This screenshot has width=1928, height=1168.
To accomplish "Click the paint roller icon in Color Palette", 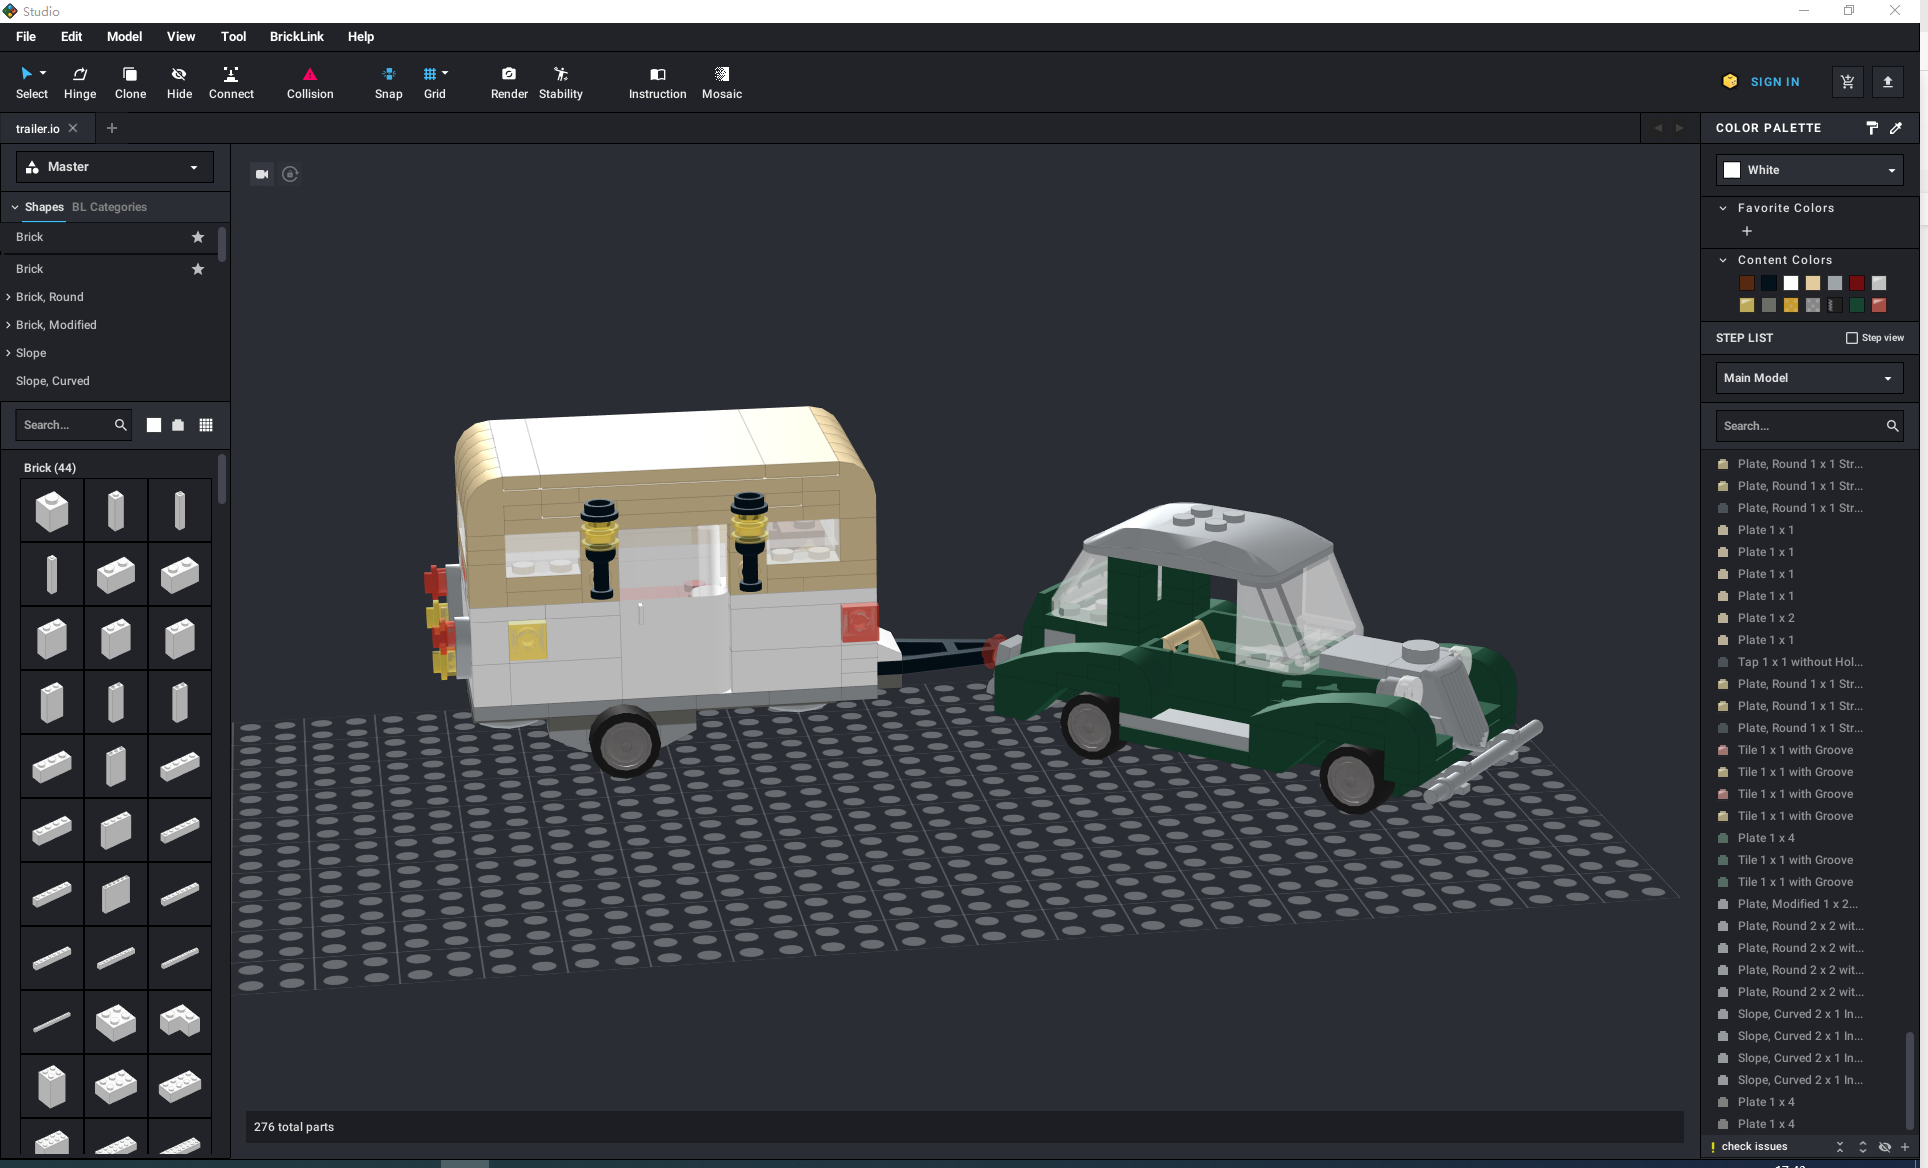I will (1872, 128).
